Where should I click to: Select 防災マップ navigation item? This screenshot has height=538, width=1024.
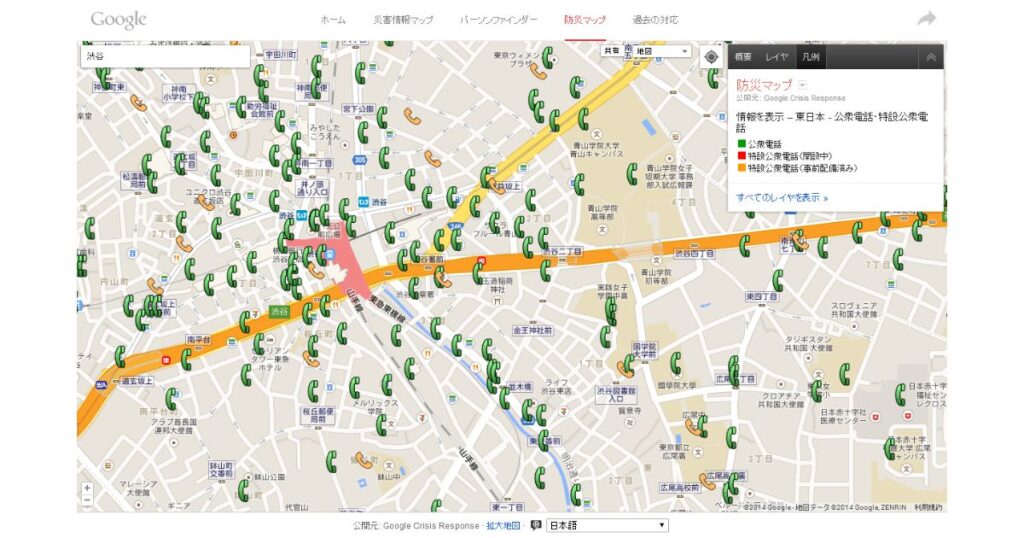coord(585,20)
